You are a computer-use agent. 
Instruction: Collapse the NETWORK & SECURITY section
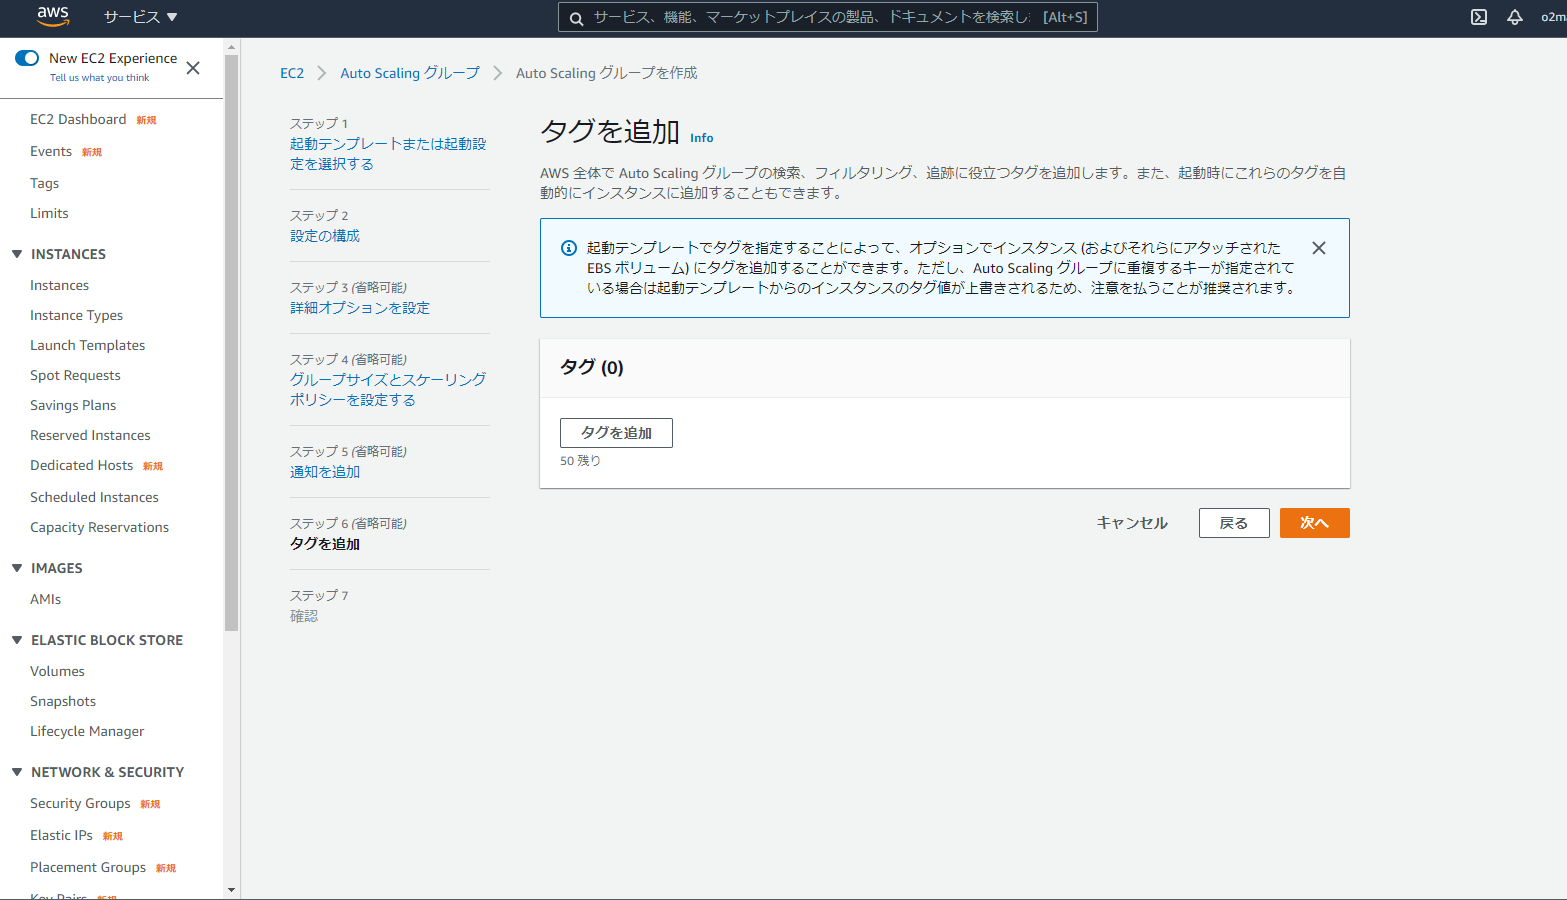click(17, 772)
